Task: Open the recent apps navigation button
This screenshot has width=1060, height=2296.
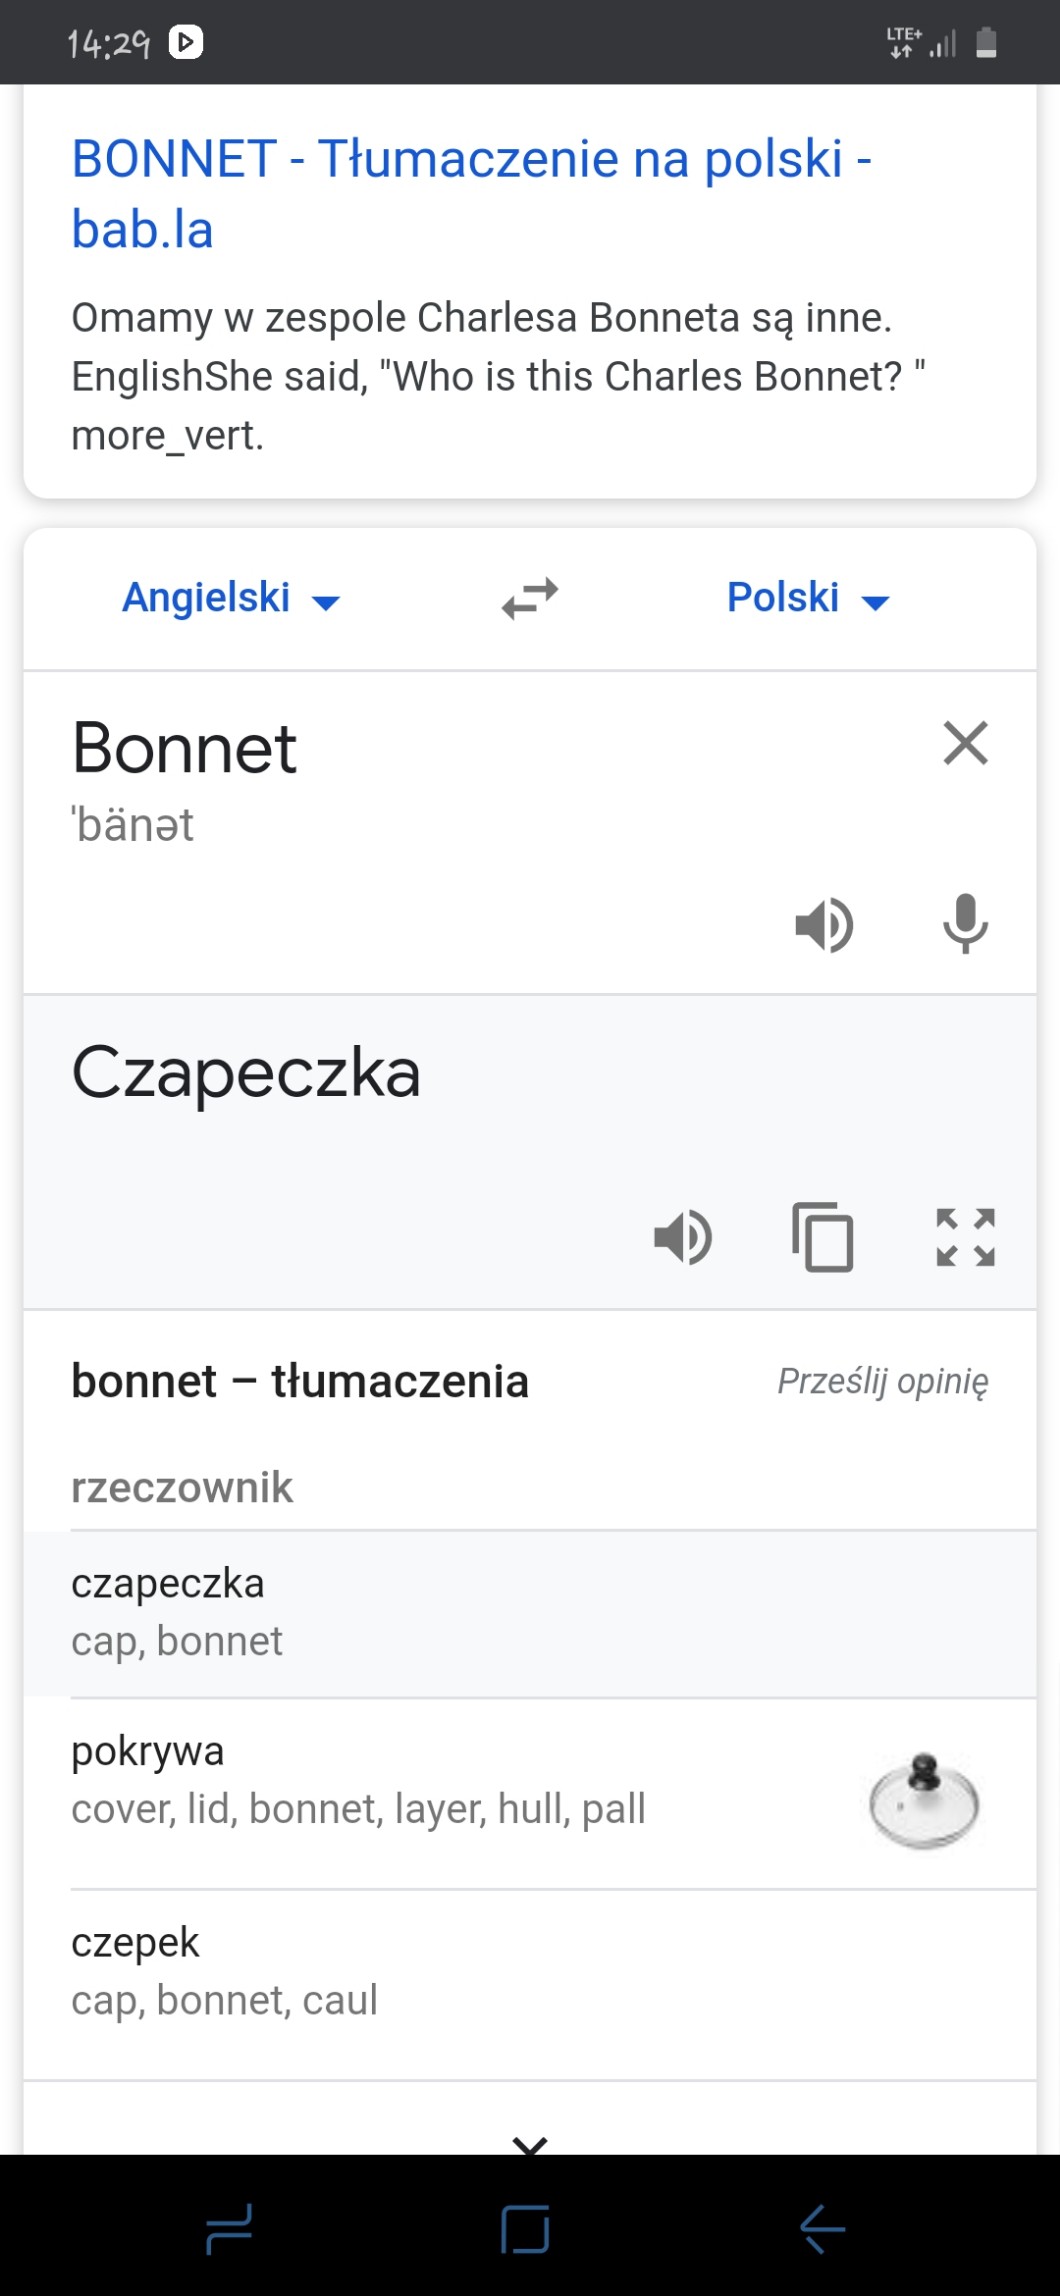Action: [x=228, y=2228]
